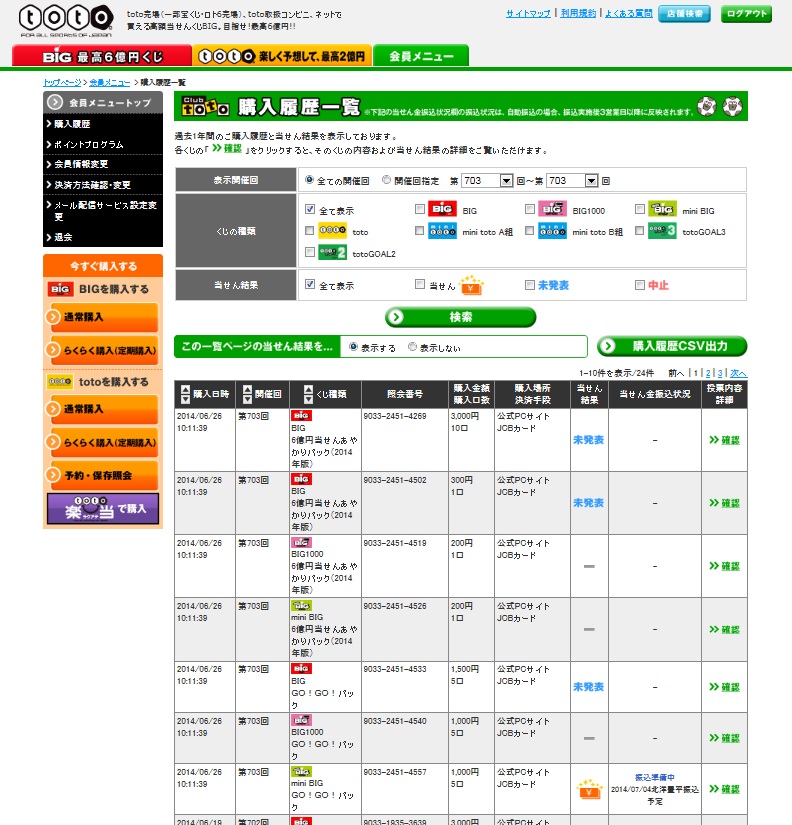Click the 利用規約 link

coord(578,13)
